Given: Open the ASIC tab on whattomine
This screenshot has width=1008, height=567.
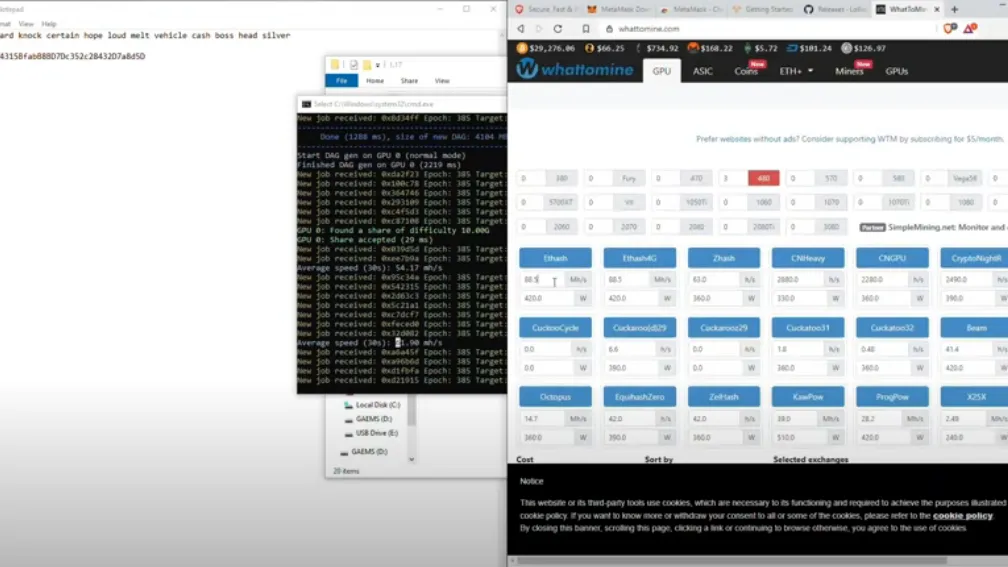Looking at the screenshot, I should tap(703, 71).
